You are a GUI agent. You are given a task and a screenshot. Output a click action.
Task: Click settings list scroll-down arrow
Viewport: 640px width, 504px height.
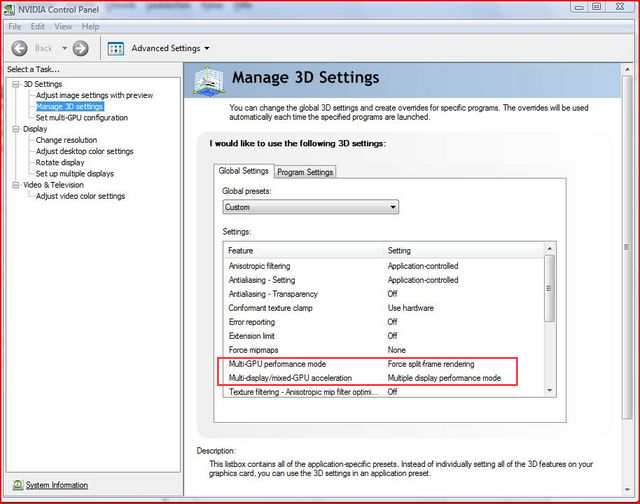pos(550,391)
